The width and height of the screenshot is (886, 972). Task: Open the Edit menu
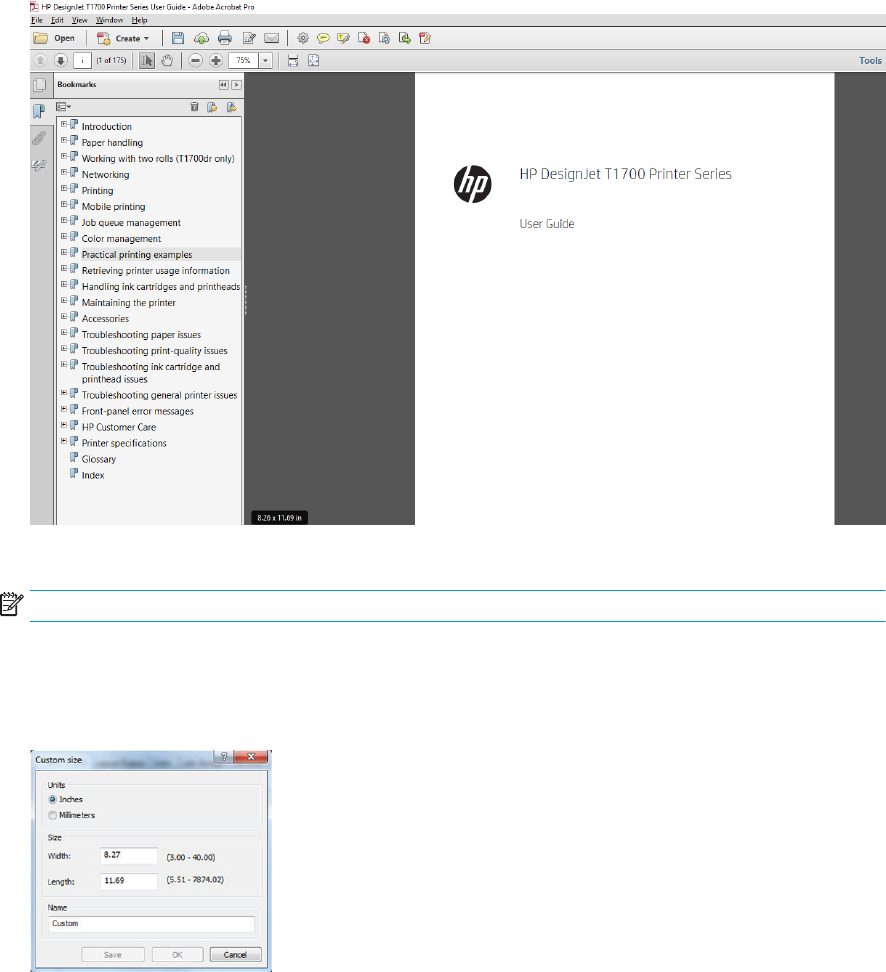pos(57,20)
